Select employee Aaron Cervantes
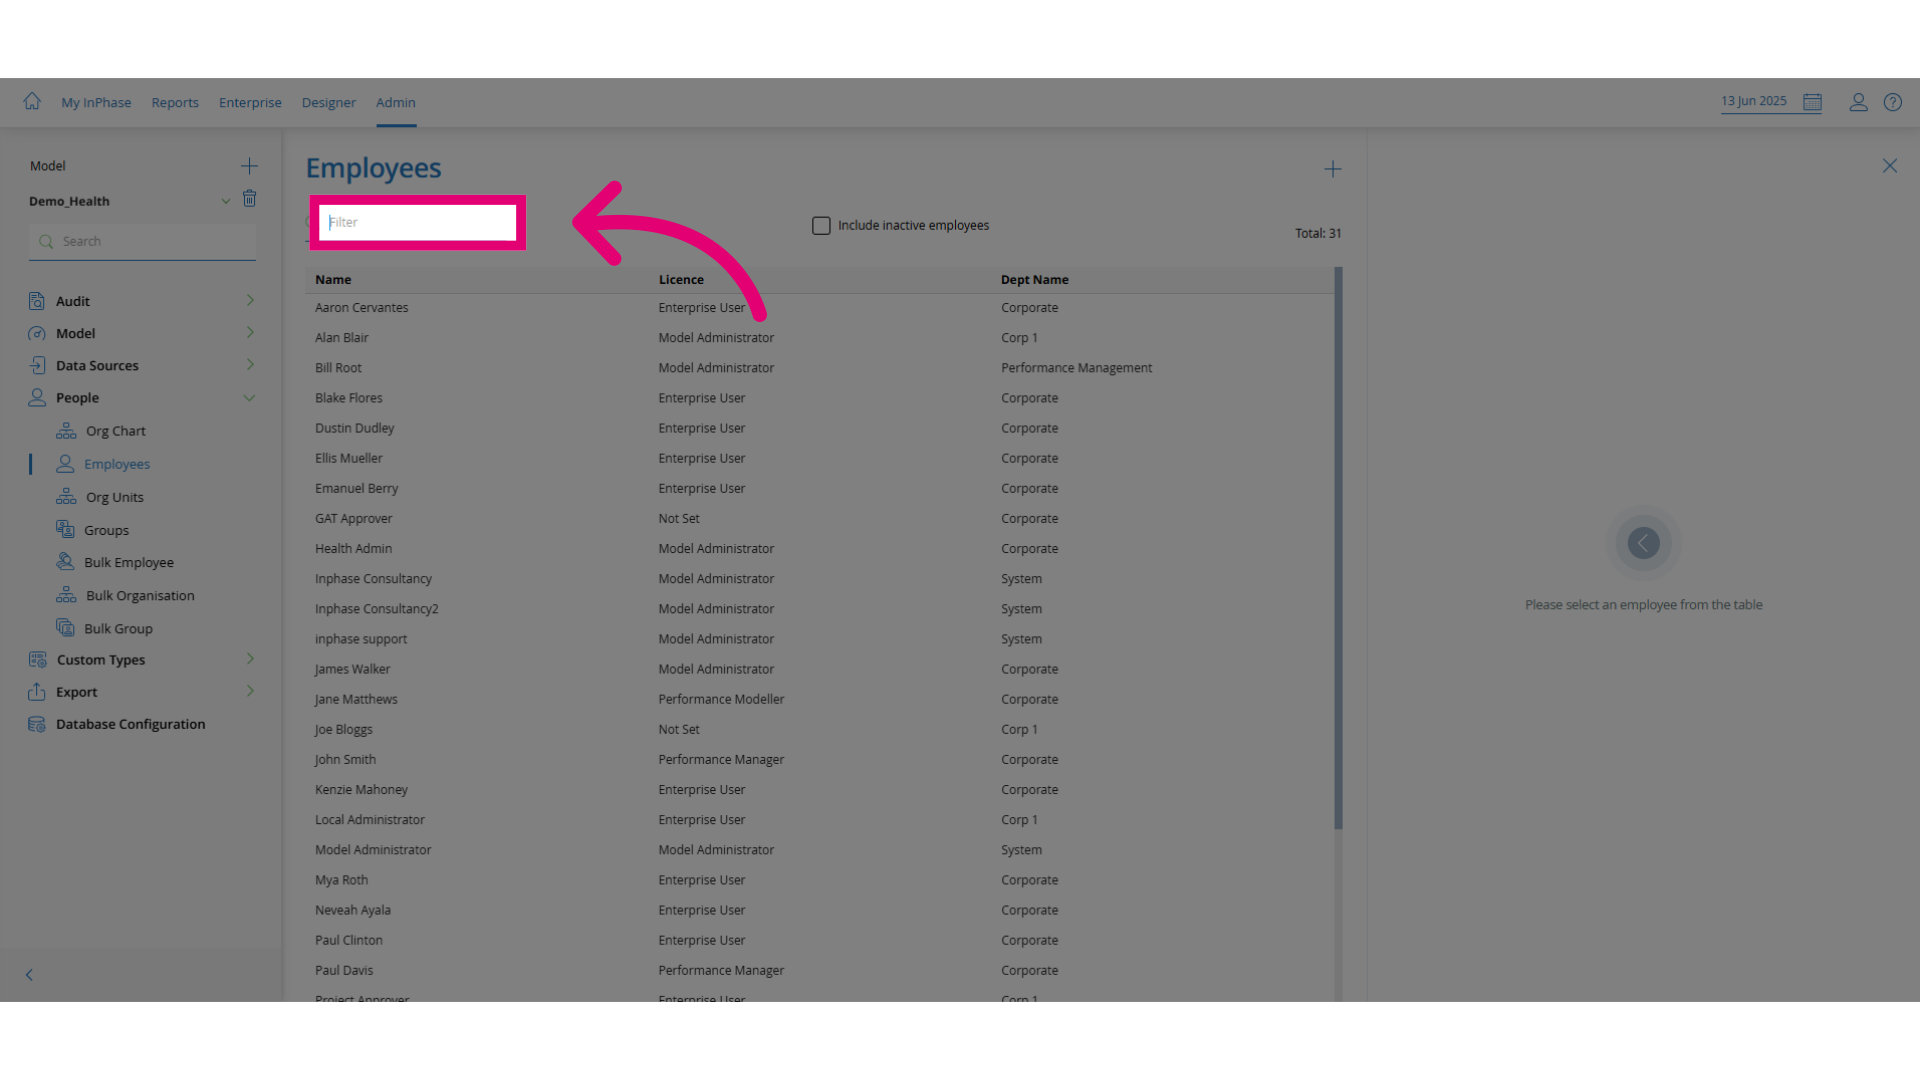The width and height of the screenshot is (1920, 1080). click(x=362, y=308)
